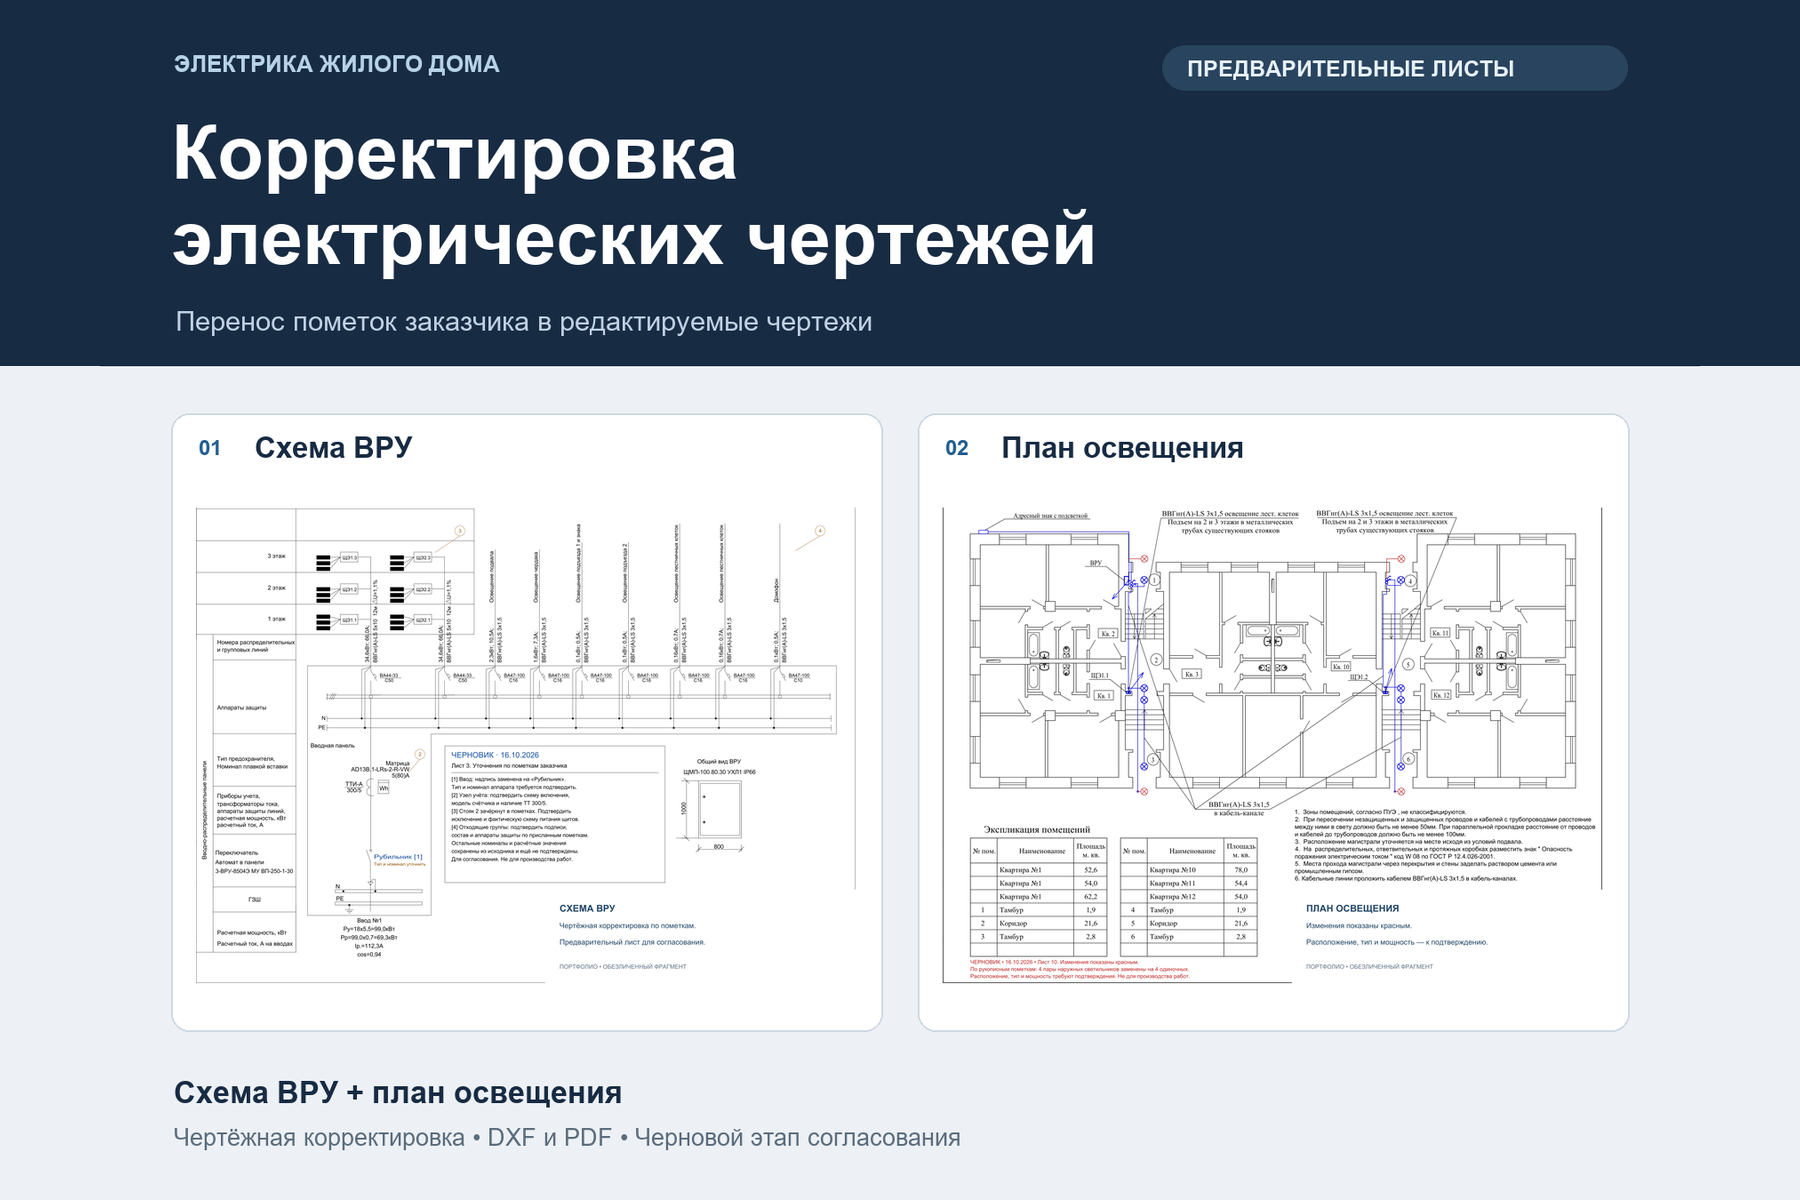Viewport: 1800px width, 1200px height.
Task: Select the «ЭЛЕКТРИКА ЖИЛОГО ДОМА» header label
Action: (x=337, y=64)
